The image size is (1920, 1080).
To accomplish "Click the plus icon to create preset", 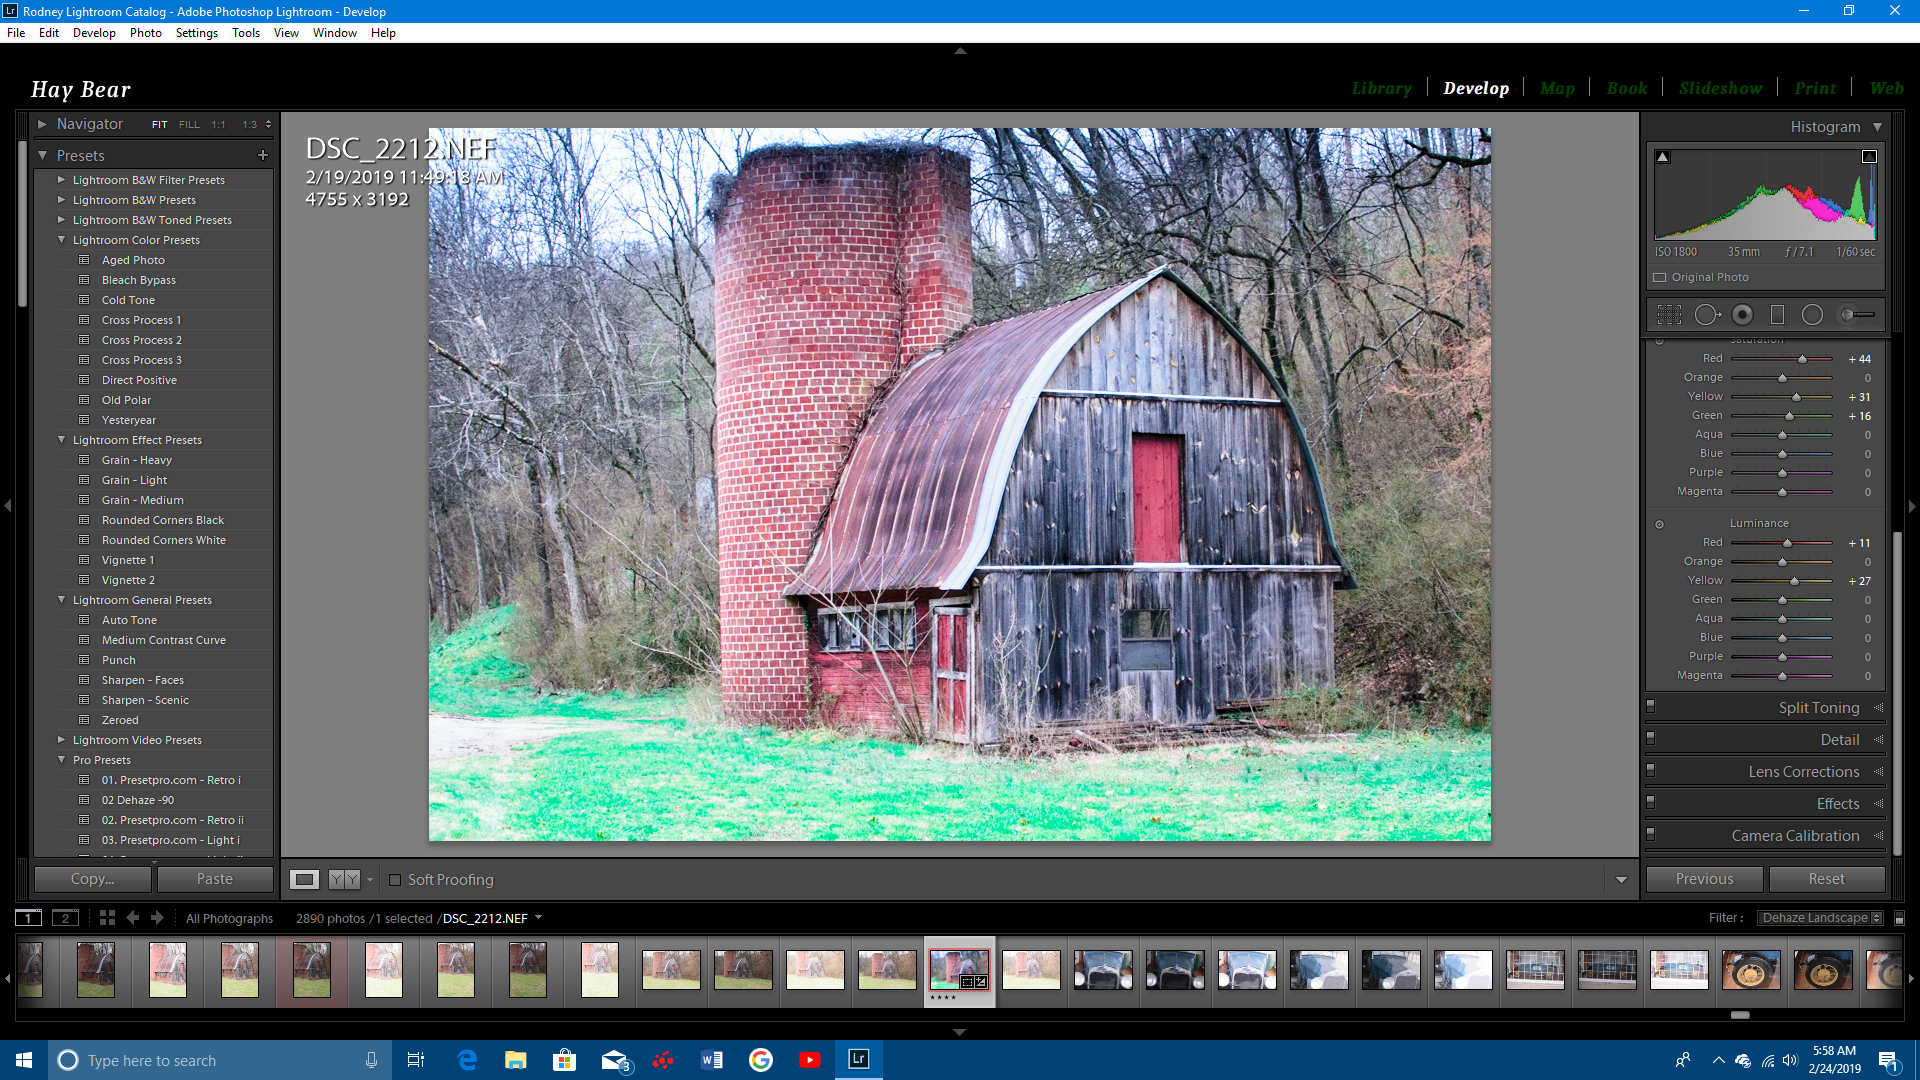I will pos(263,155).
